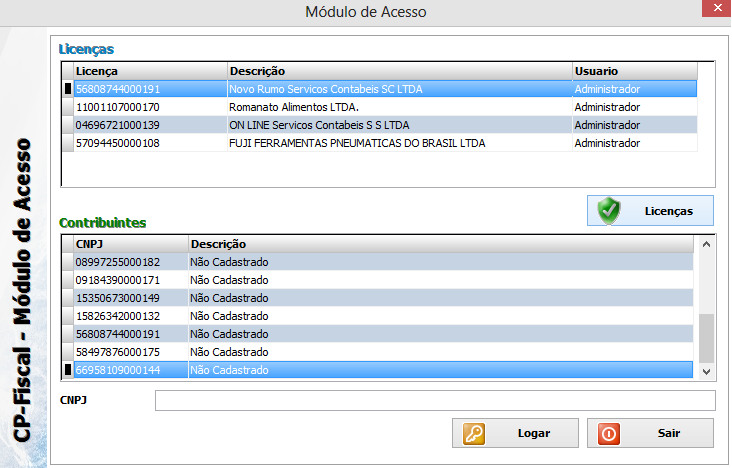
Task: Click the Contribuintes scrollbar thumb
Action: [x=706, y=338]
